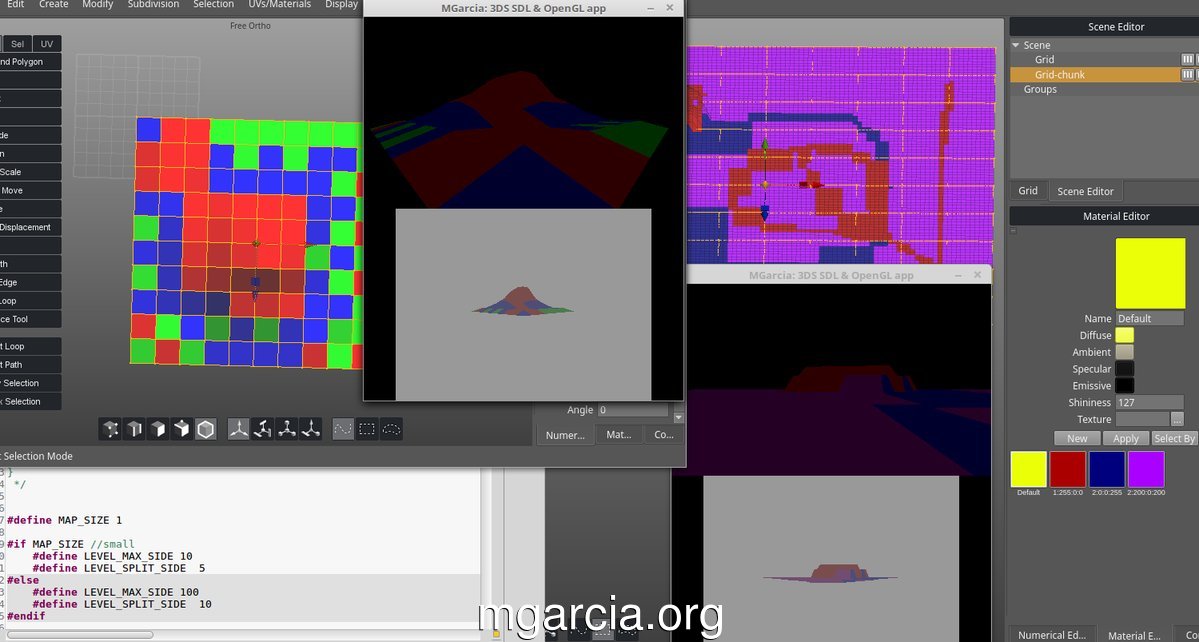
Task: Choose the third axis manipulator icon
Action: click(287, 430)
